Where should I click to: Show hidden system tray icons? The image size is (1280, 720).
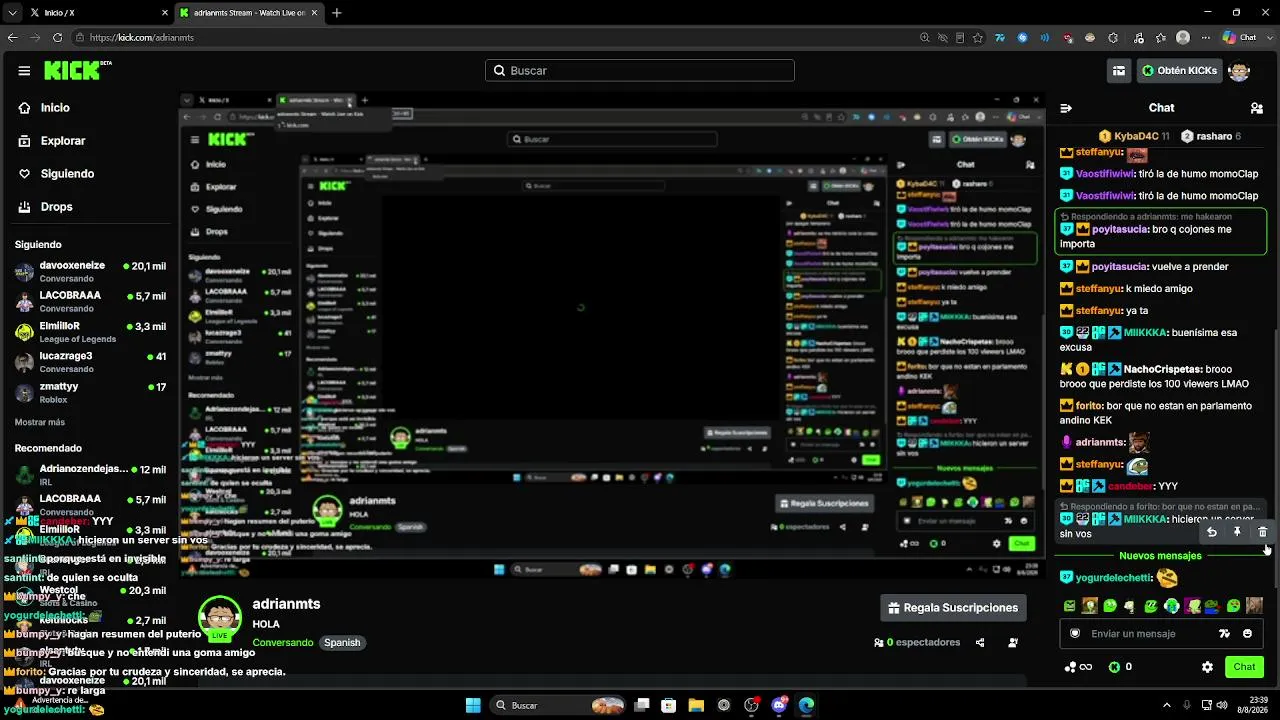[x=1166, y=706]
